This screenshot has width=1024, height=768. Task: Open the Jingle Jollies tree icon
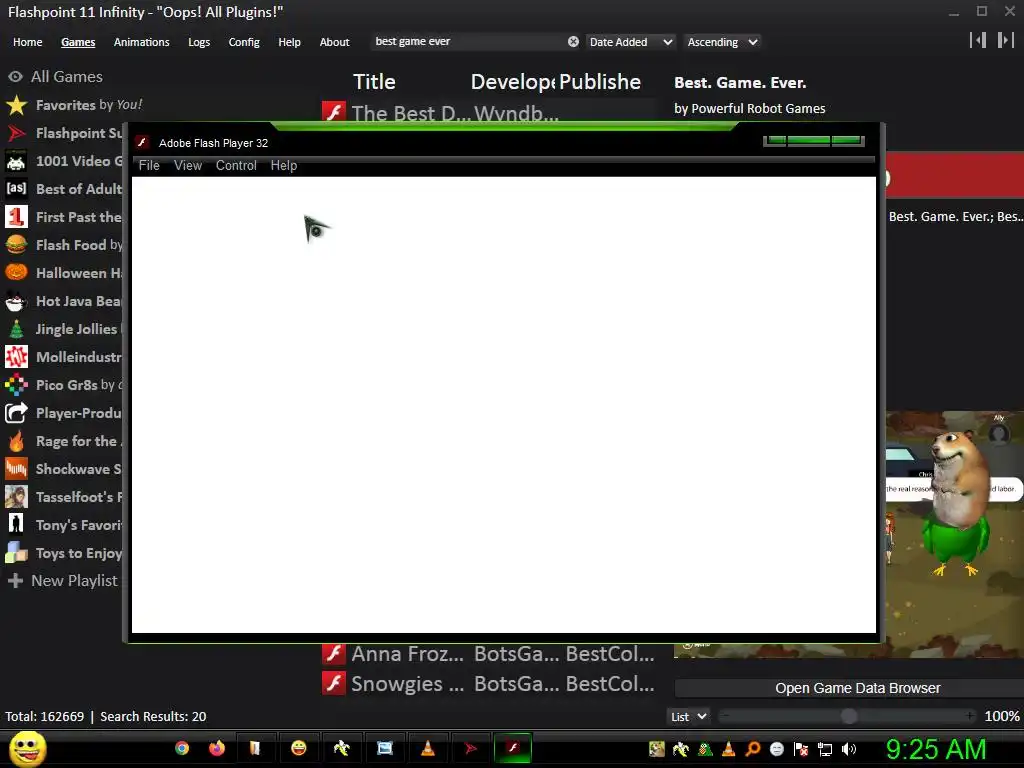click(x=16, y=329)
